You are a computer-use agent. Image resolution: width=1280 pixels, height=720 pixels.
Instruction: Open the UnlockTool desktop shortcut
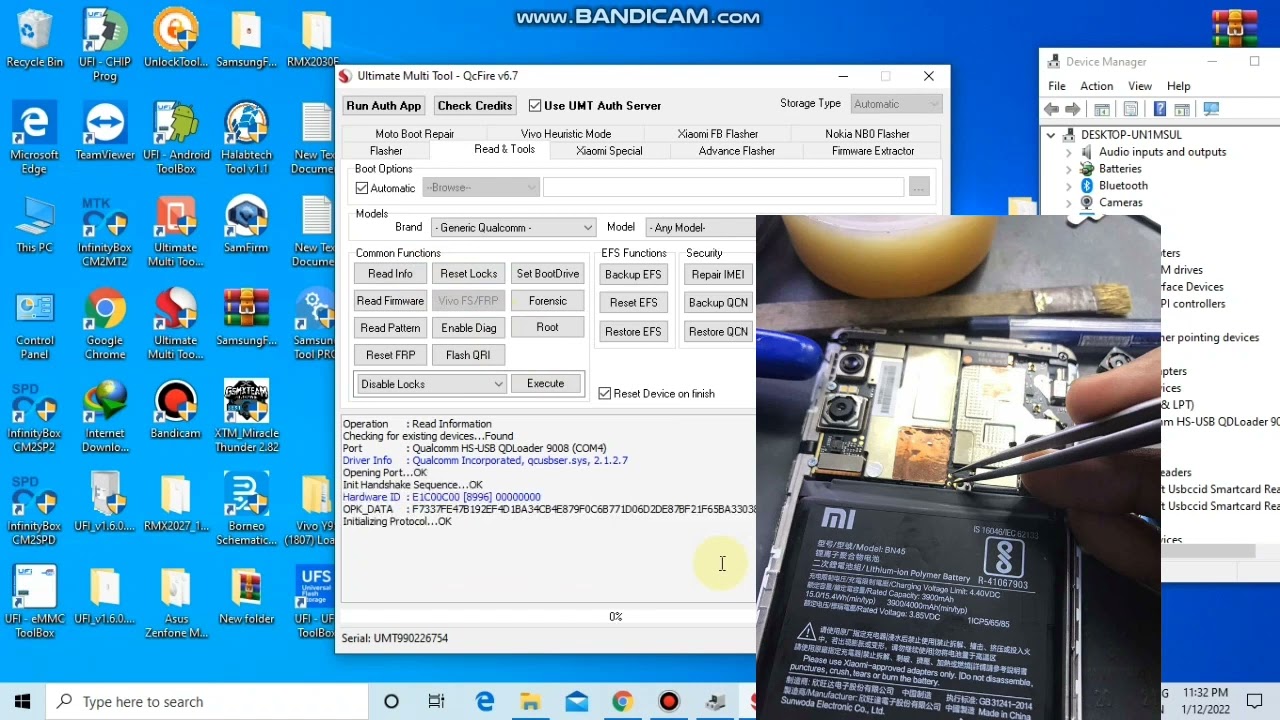point(176,40)
